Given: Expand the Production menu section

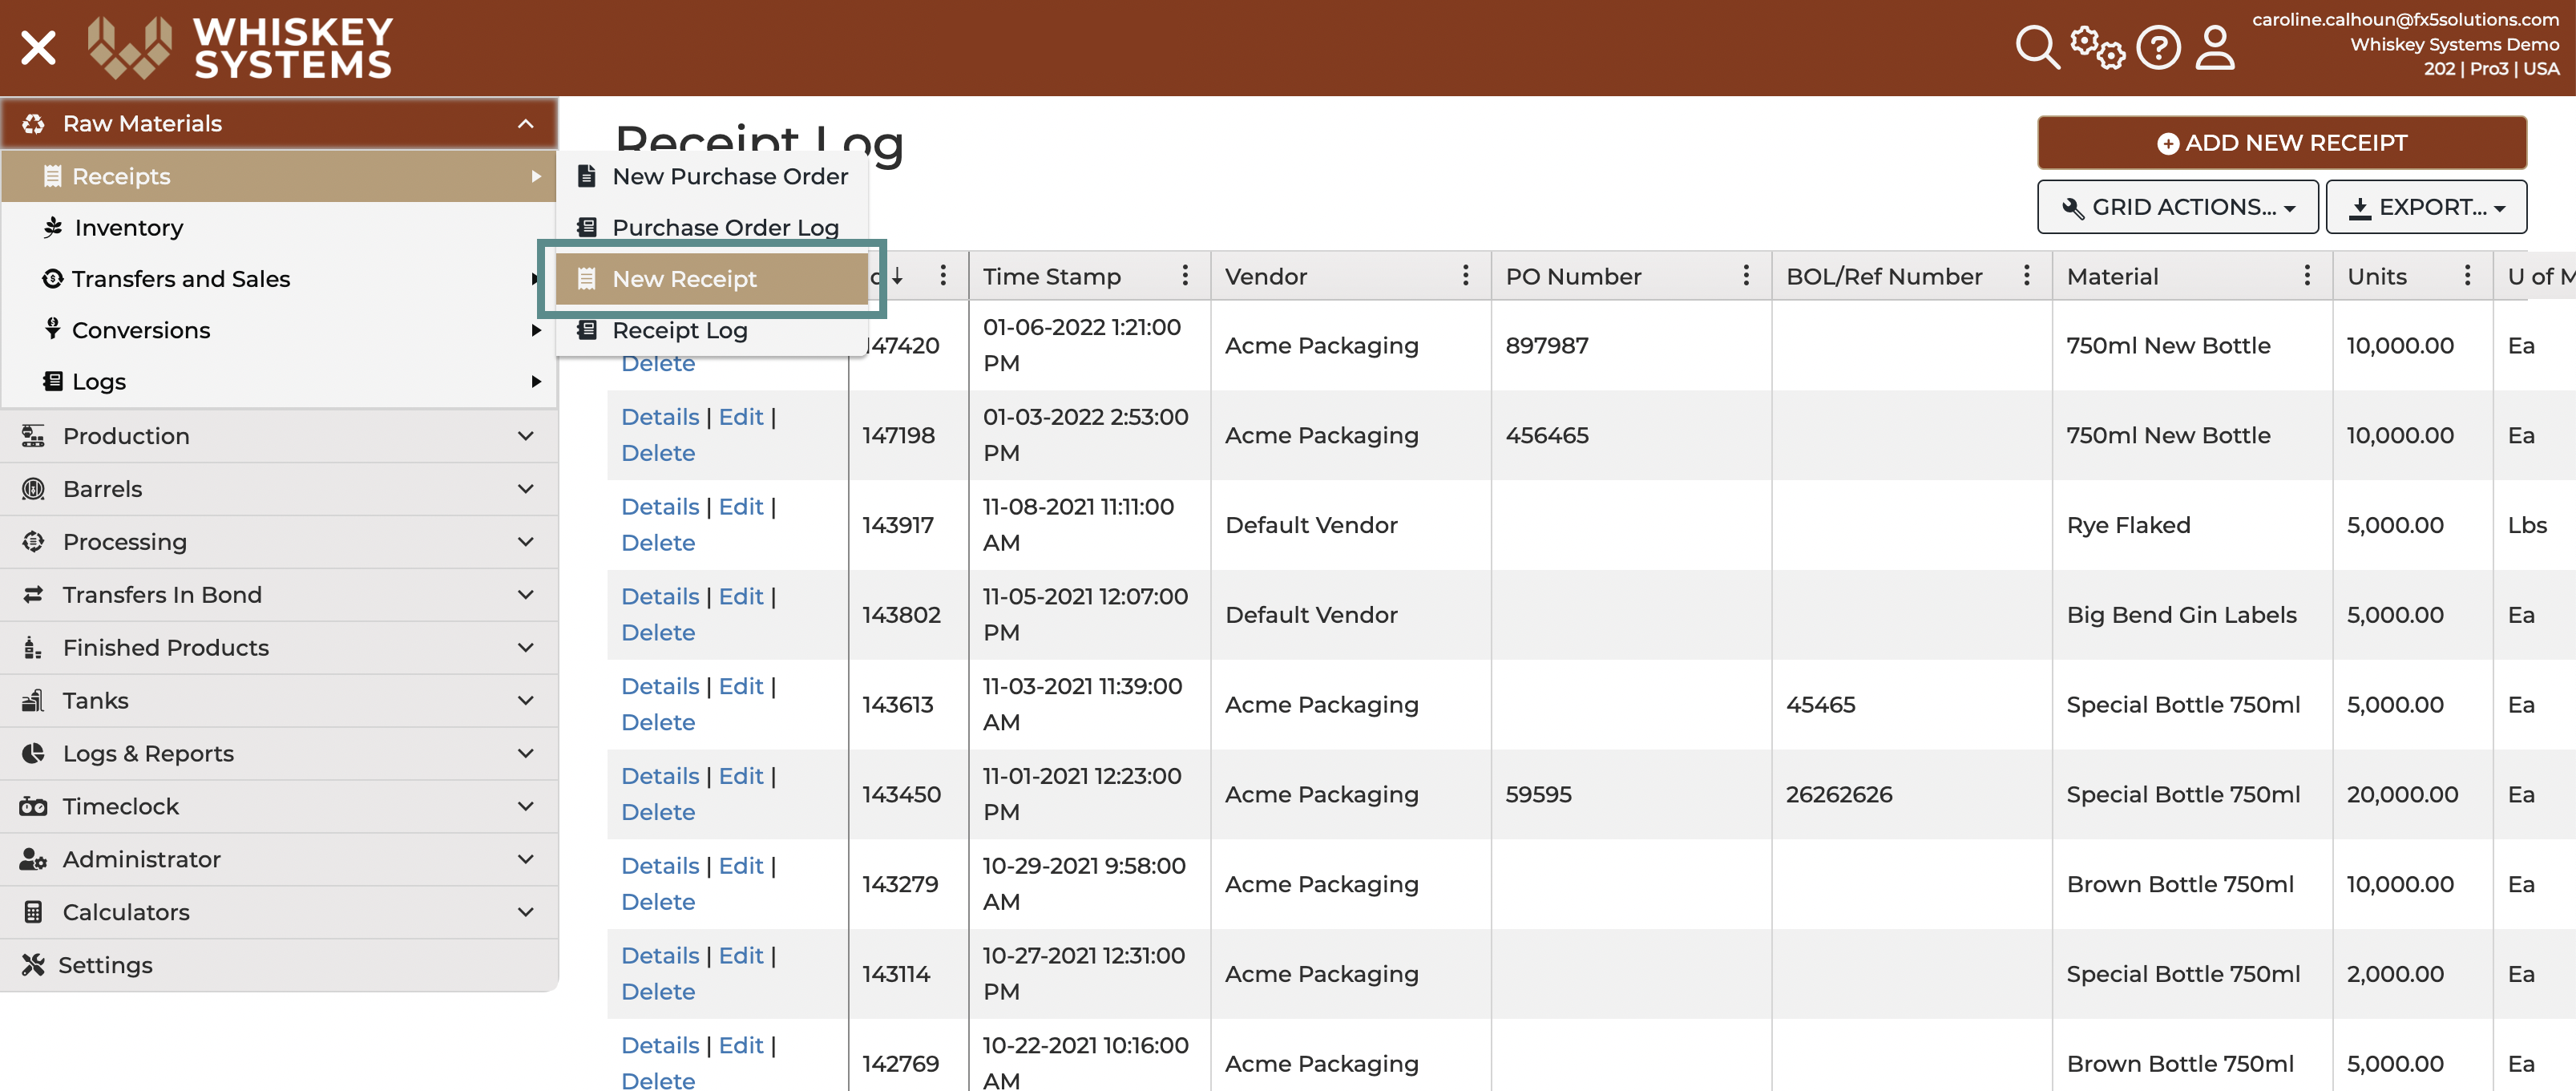Looking at the screenshot, I should click(x=279, y=436).
